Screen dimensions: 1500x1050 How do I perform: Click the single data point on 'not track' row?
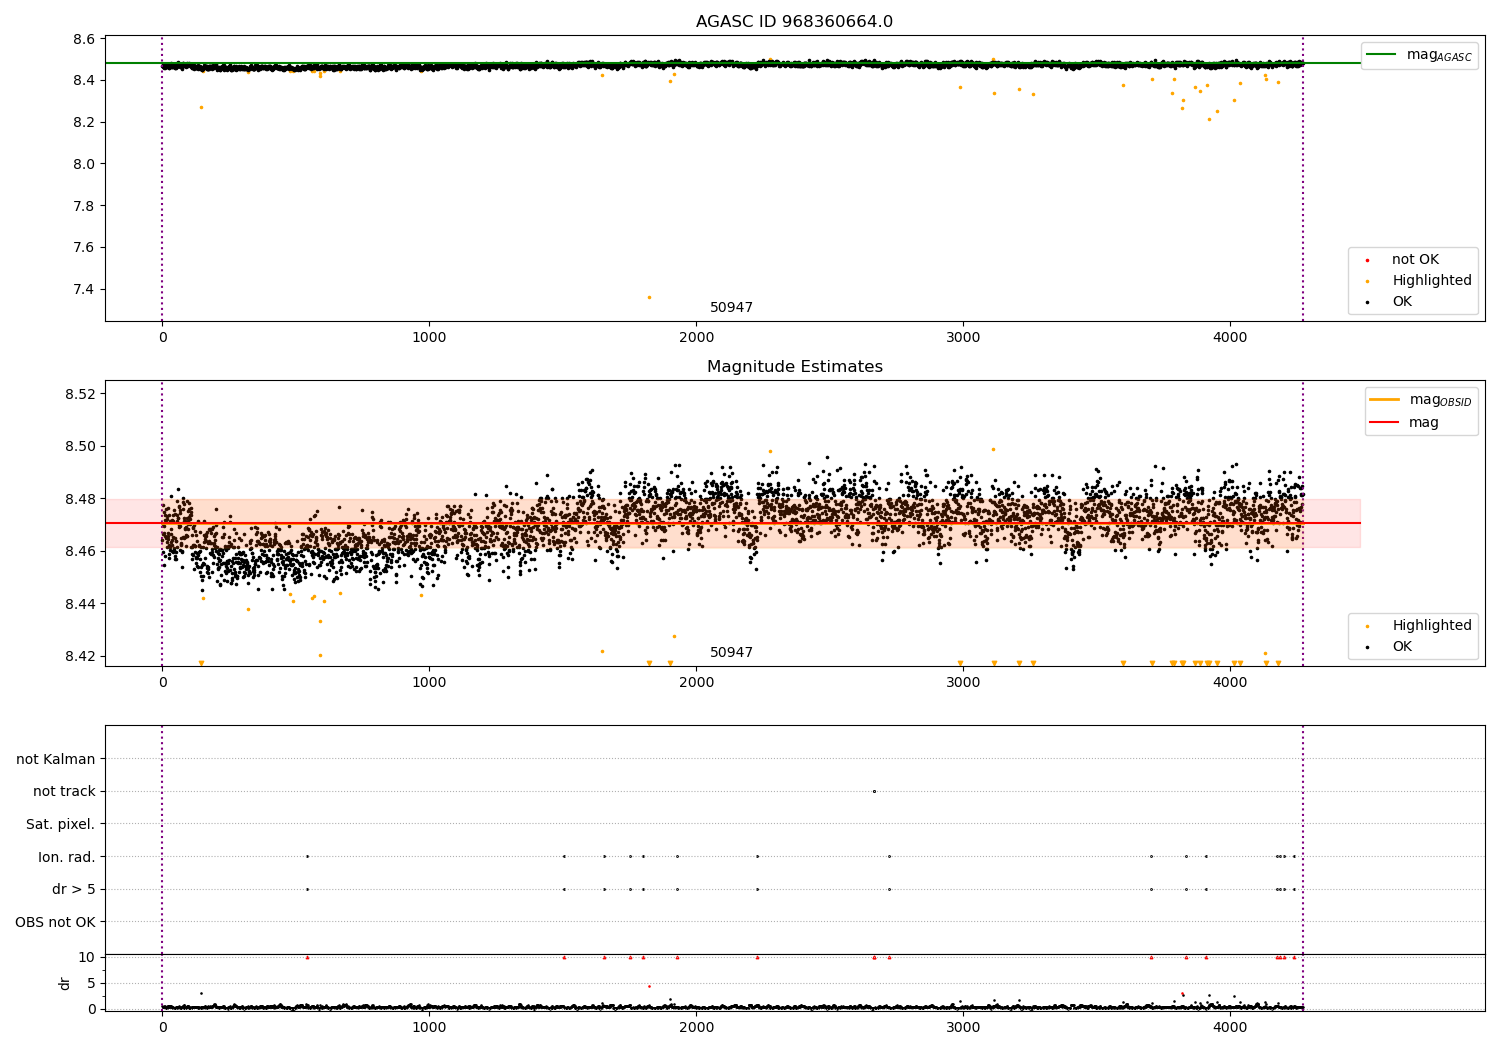pos(874,791)
